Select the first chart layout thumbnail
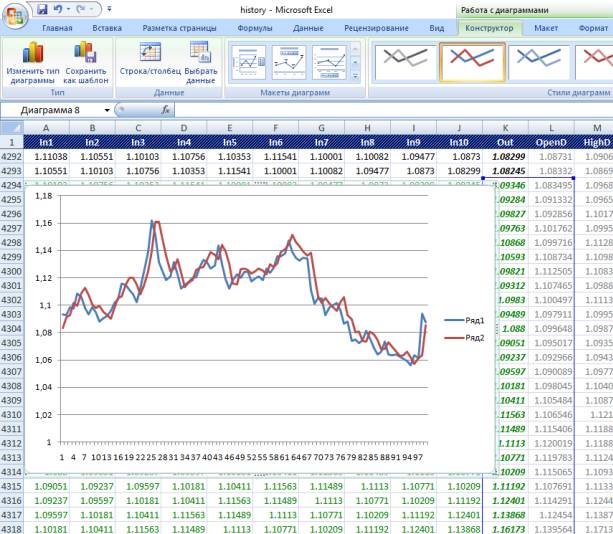This screenshot has height=534, width=613. tap(248, 62)
